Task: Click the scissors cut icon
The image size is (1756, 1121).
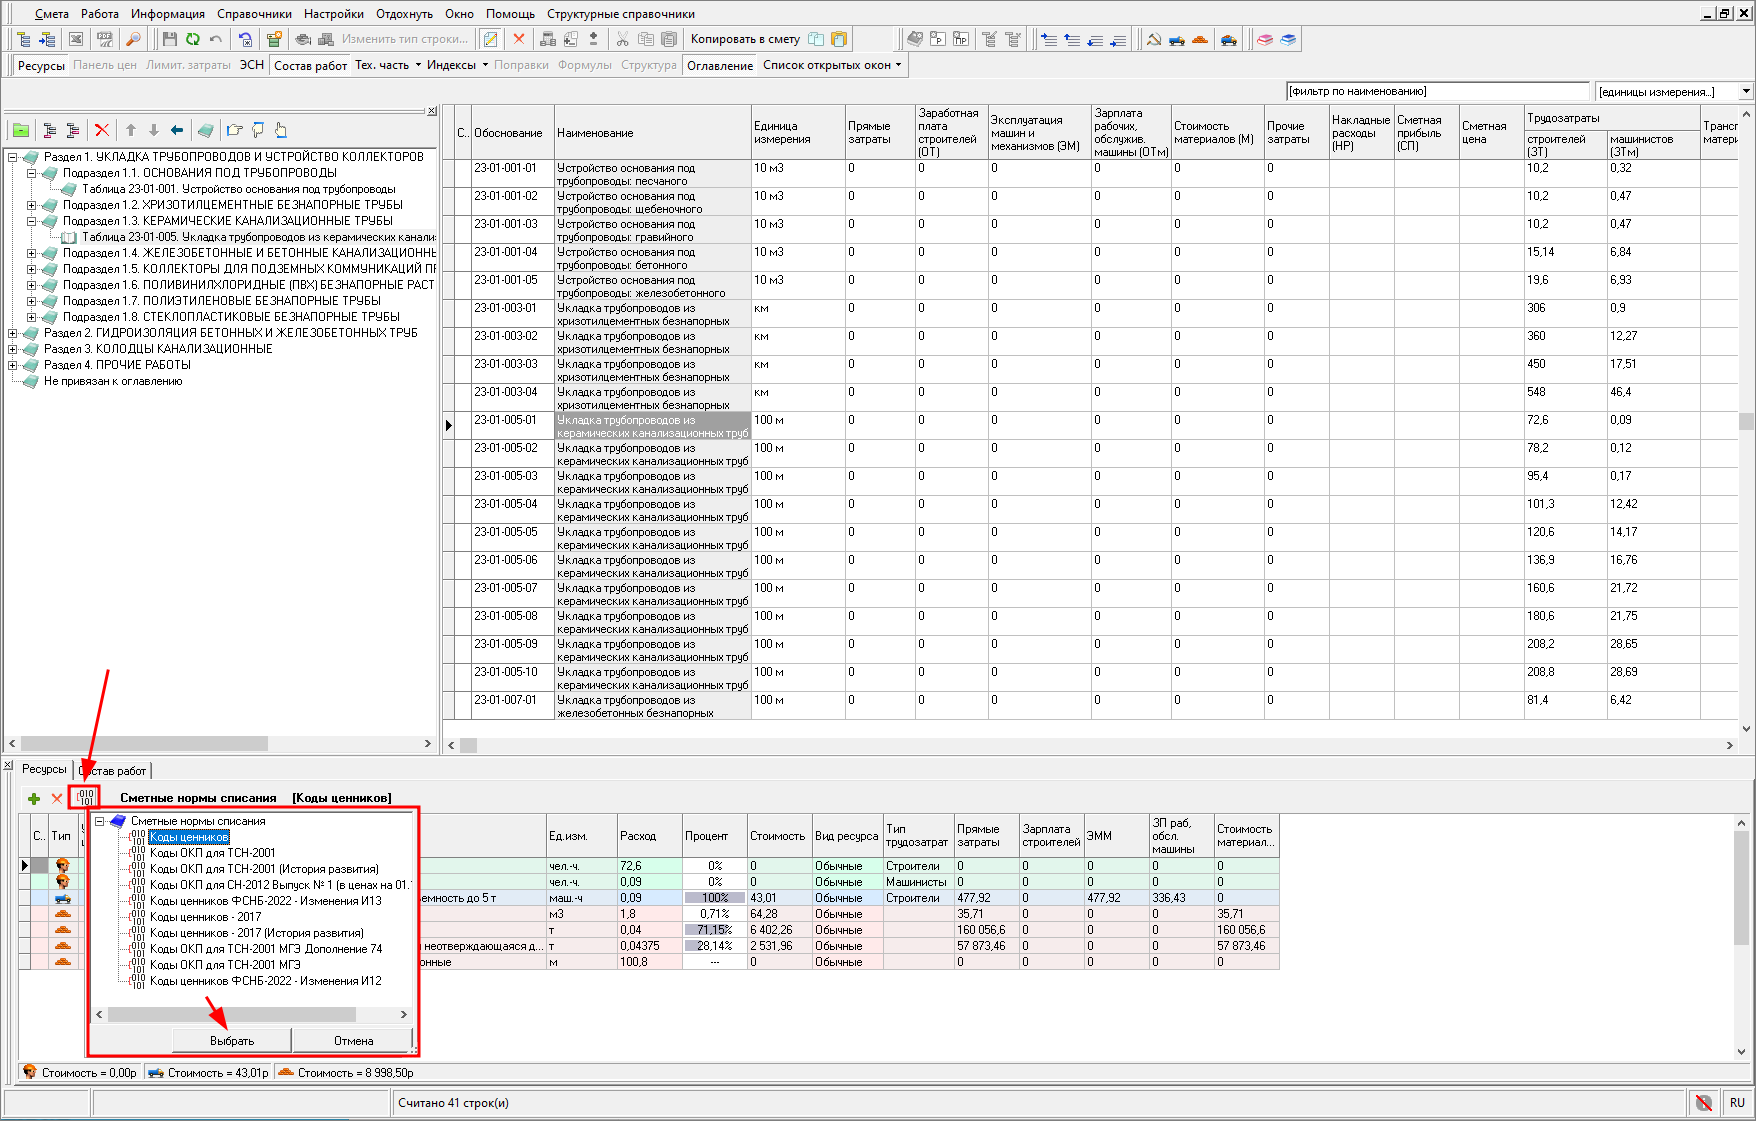Action: coord(622,39)
